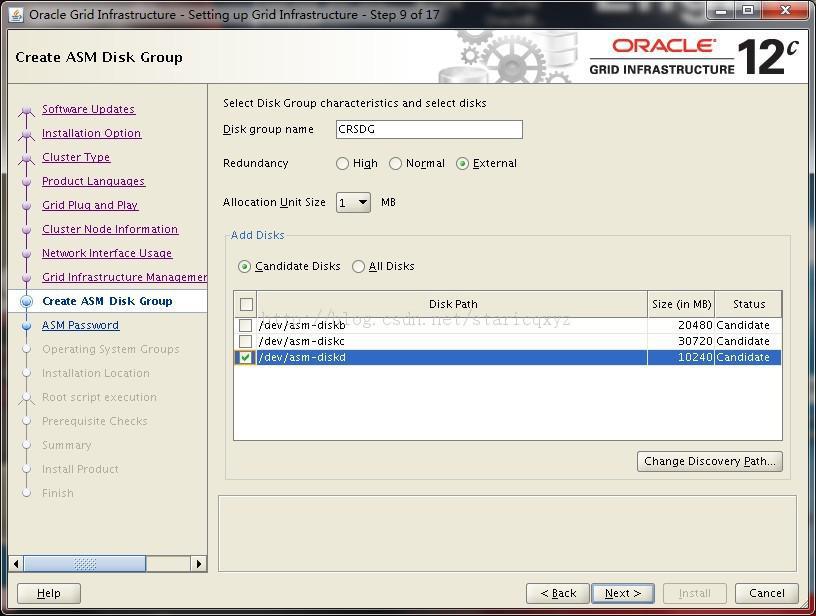Click the Back button

(558, 593)
